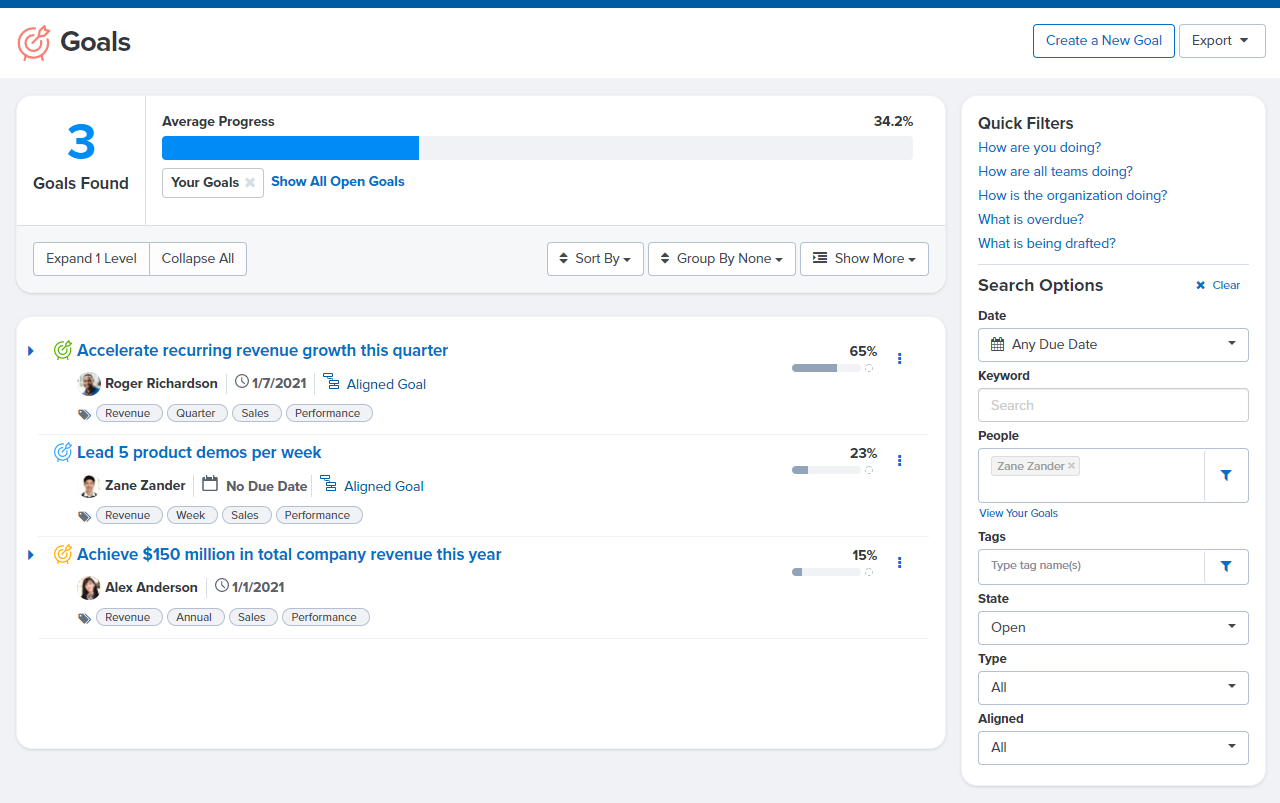
Task: Click the clock icon next to 1/1/2021
Action: [x=222, y=586]
